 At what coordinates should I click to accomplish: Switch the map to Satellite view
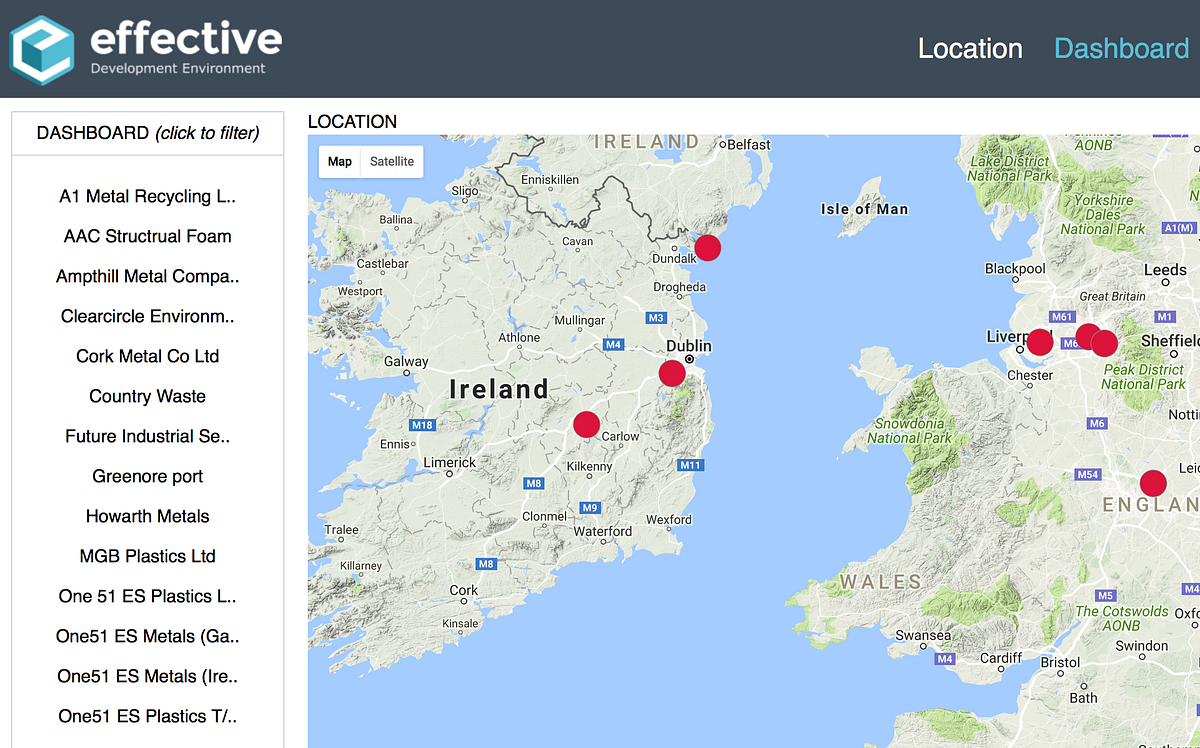[x=391, y=161]
